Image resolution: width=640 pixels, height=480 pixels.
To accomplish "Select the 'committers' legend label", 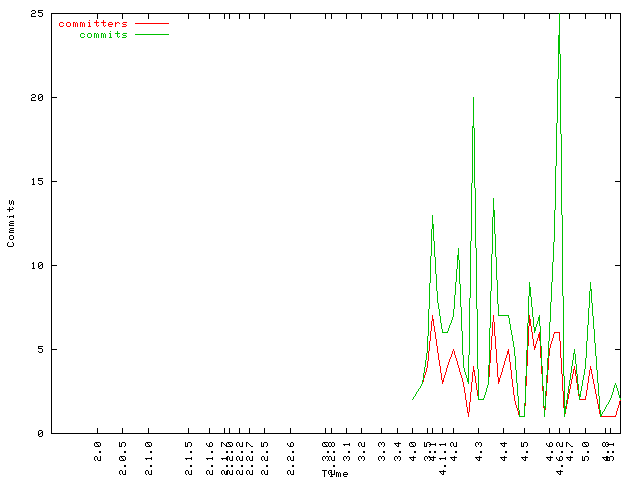I will [x=93, y=23].
